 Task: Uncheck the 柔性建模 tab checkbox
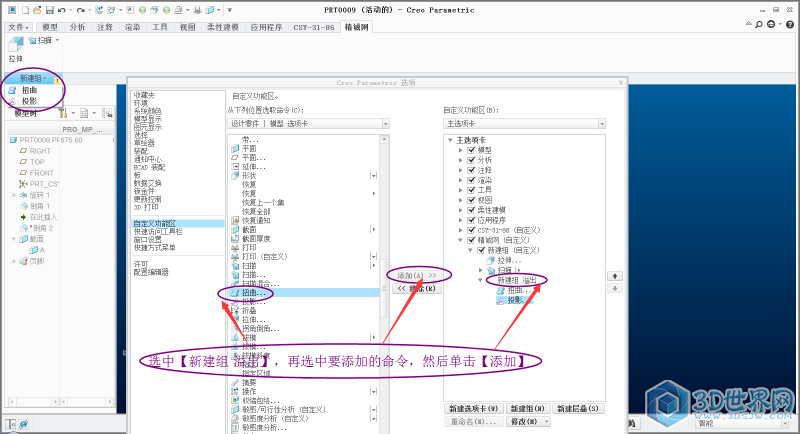point(471,210)
